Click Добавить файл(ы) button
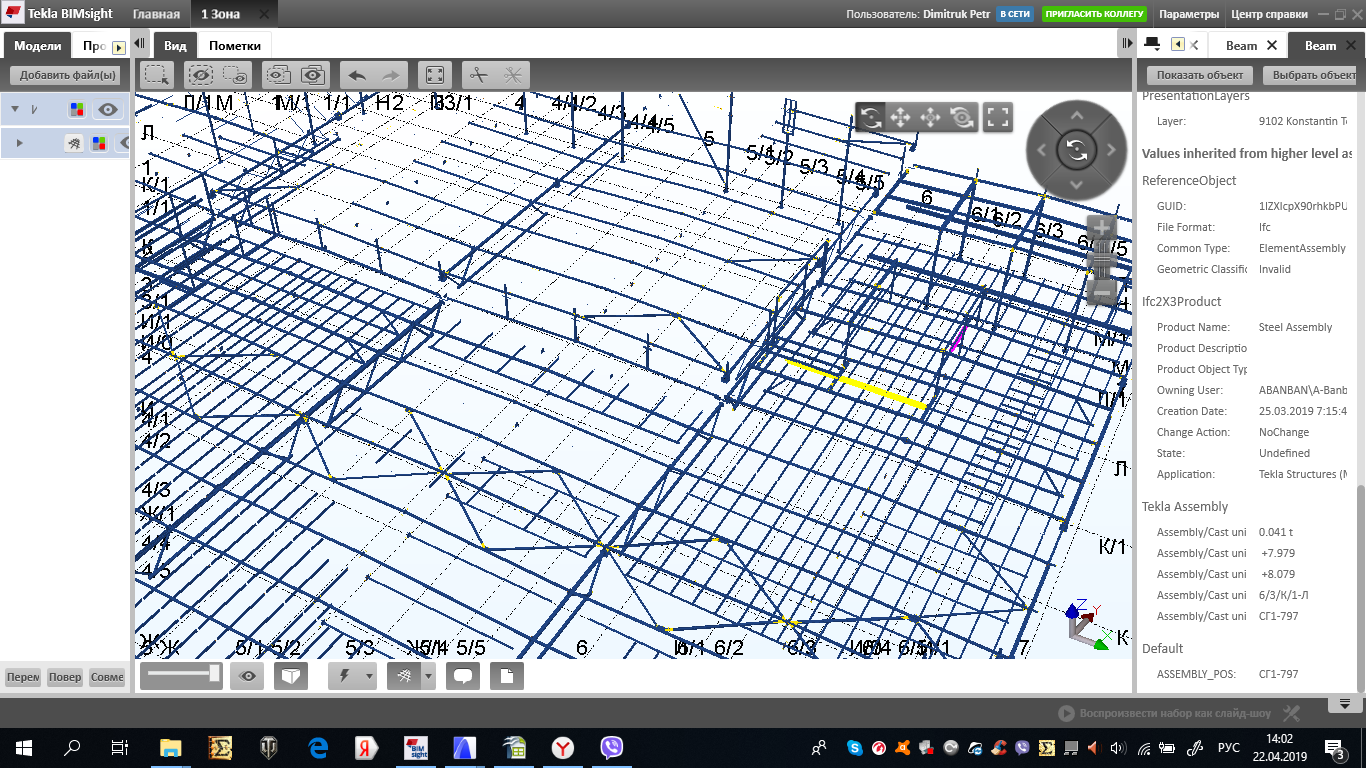The height and width of the screenshot is (768, 1366). point(65,75)
